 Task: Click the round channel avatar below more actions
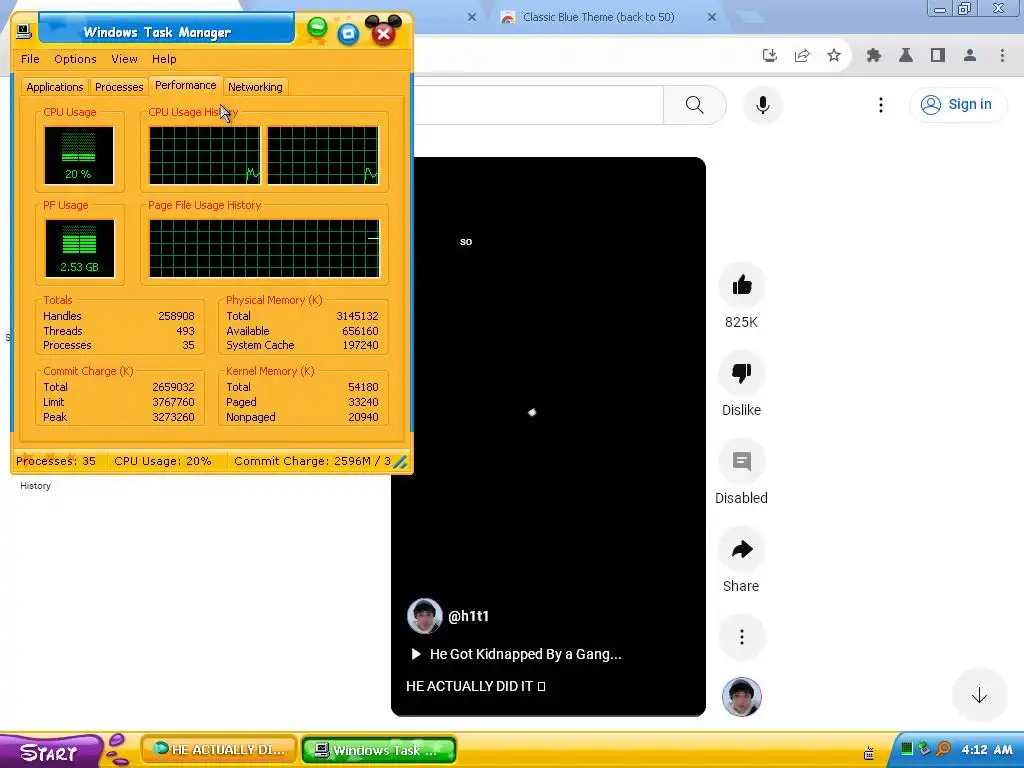[x=742, y=696]
